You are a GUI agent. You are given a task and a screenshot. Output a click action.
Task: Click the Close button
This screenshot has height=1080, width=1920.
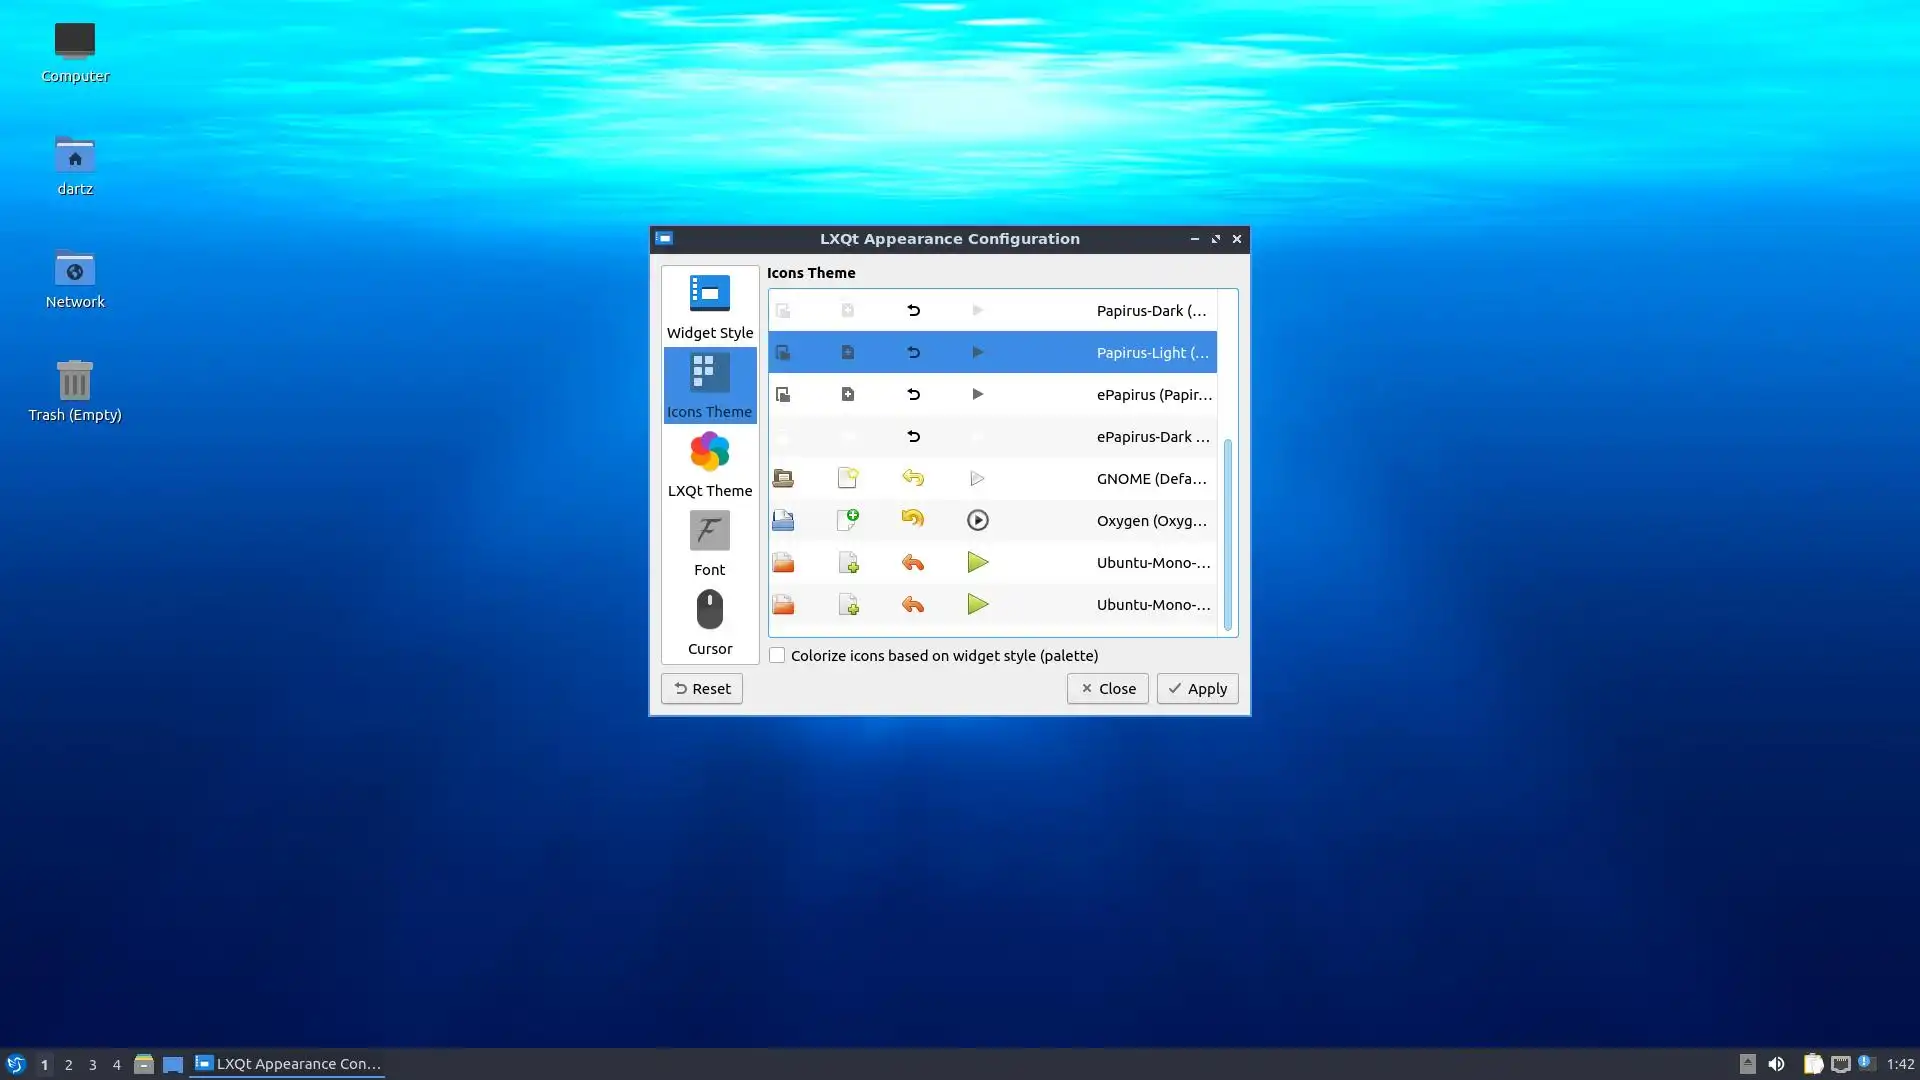click(x=1107, y=689)
